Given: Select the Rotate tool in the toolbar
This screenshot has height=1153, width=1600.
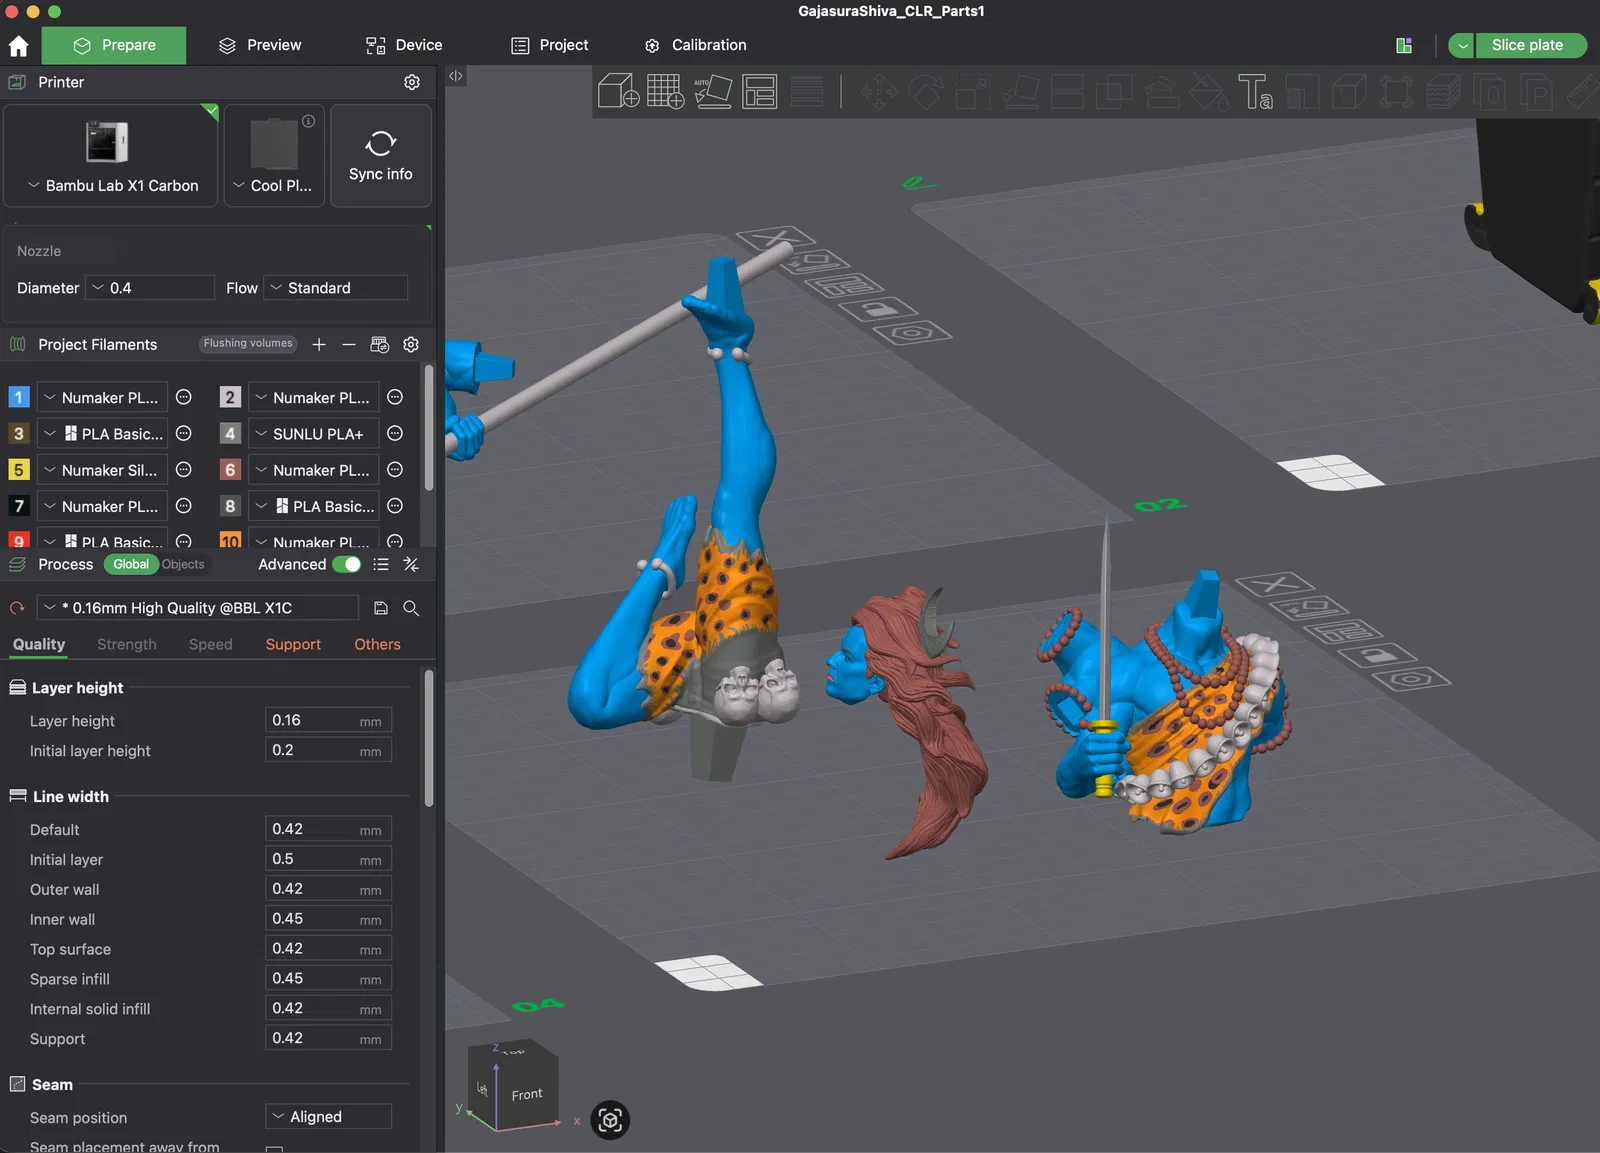Looking at the screenshot, I should click(926, 92).
